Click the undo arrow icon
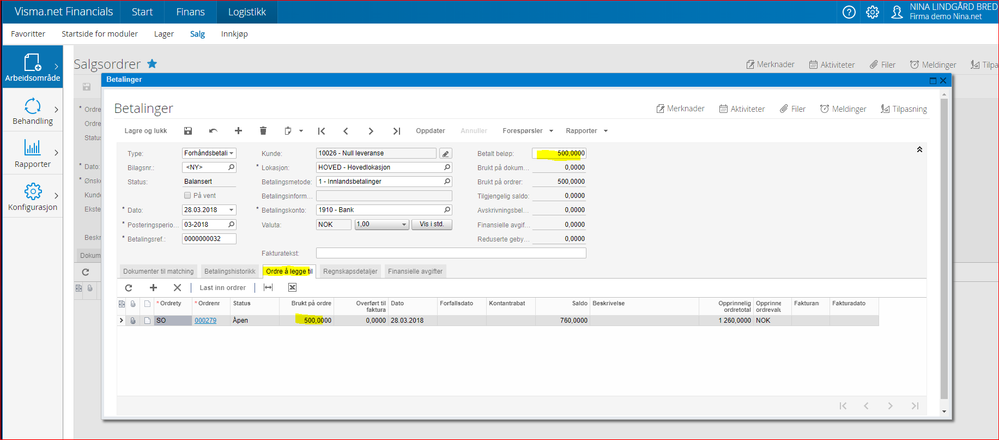999x440 pixels. click(213, 131)
